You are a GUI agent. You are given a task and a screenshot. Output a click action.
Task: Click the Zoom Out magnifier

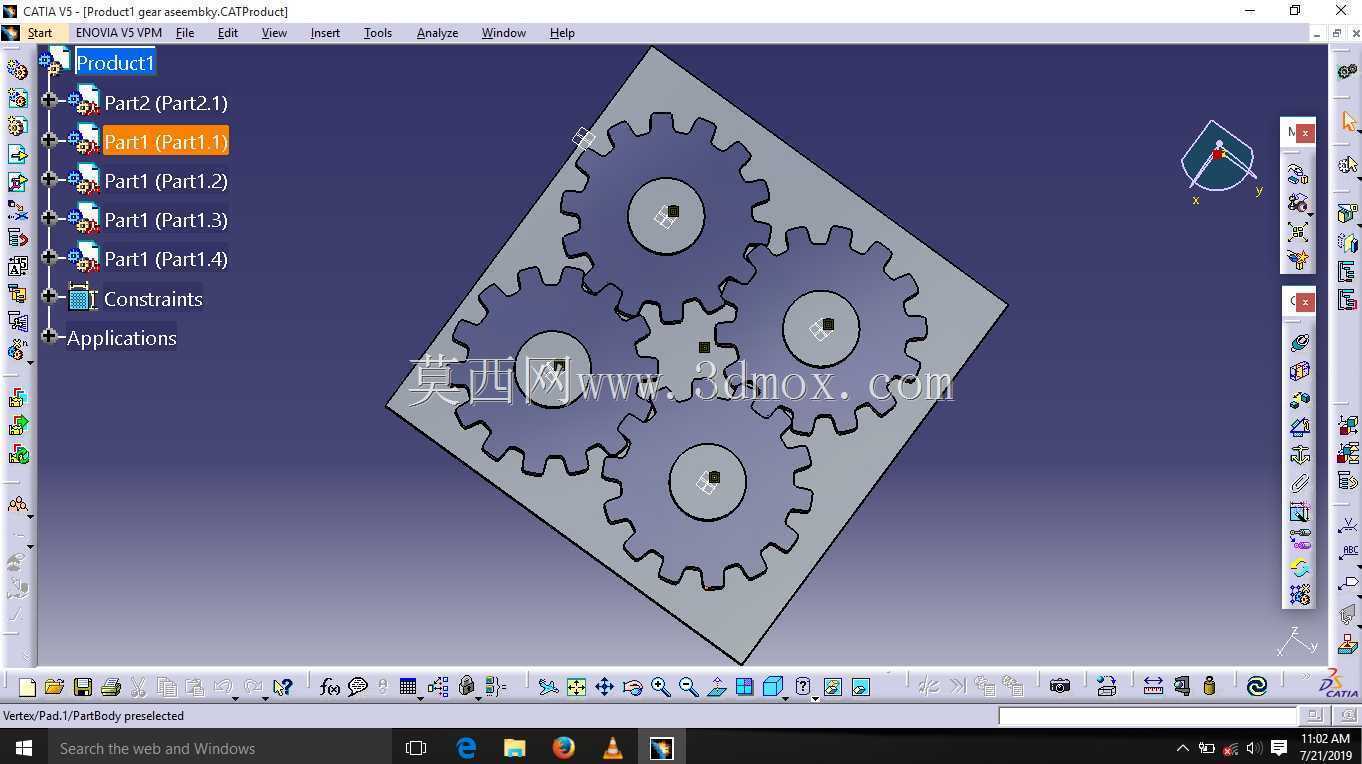click(688, 687)
